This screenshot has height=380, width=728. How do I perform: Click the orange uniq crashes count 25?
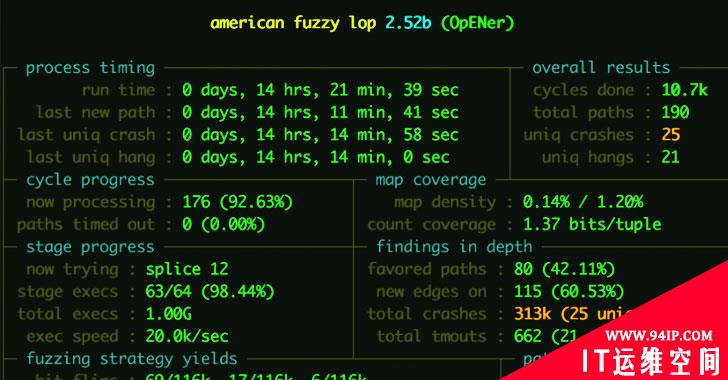click(x=671, y=134)
